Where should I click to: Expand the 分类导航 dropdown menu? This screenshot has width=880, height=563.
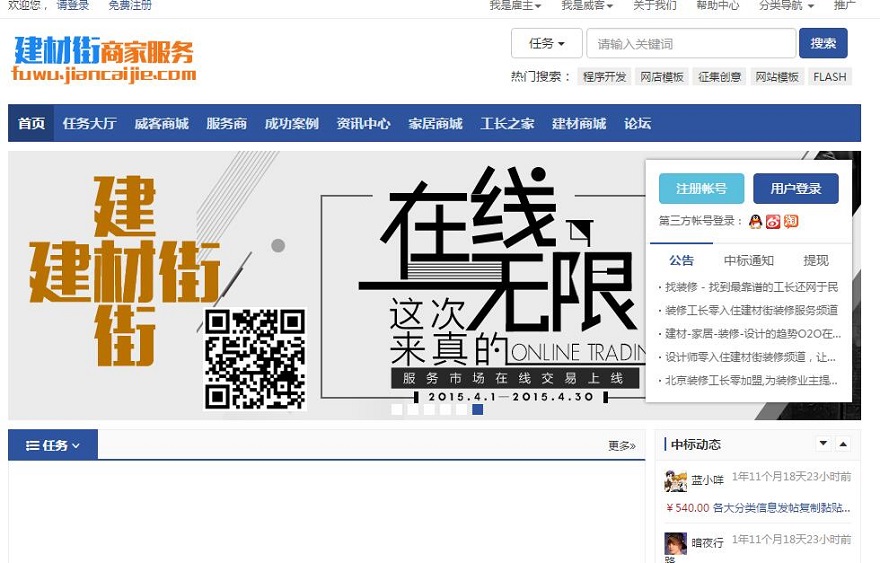(x=786, y=6)
